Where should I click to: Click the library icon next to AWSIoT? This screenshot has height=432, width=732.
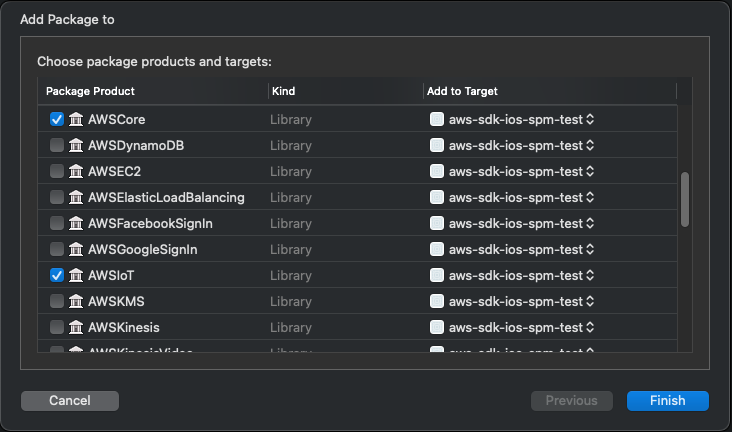point(76,276)
